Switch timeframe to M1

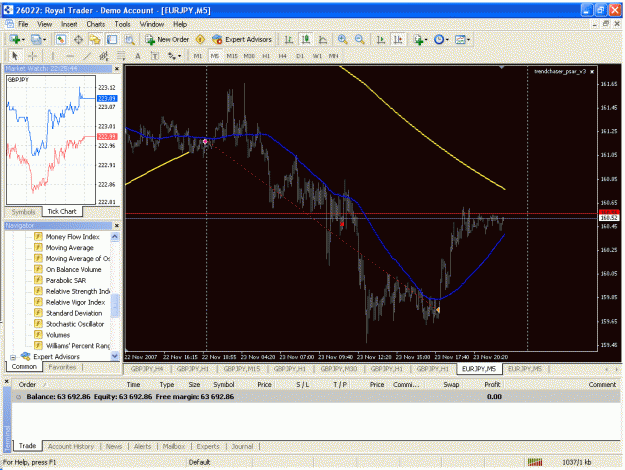point(198,56)
